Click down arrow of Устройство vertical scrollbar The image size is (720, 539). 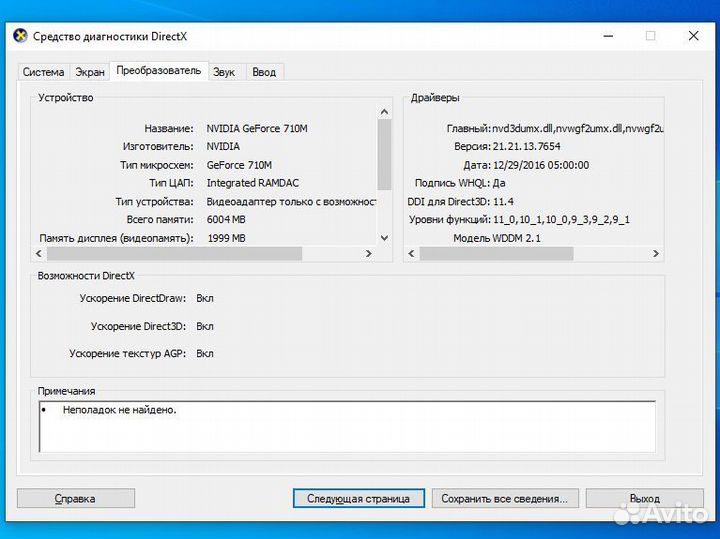[x=384, y=238]
